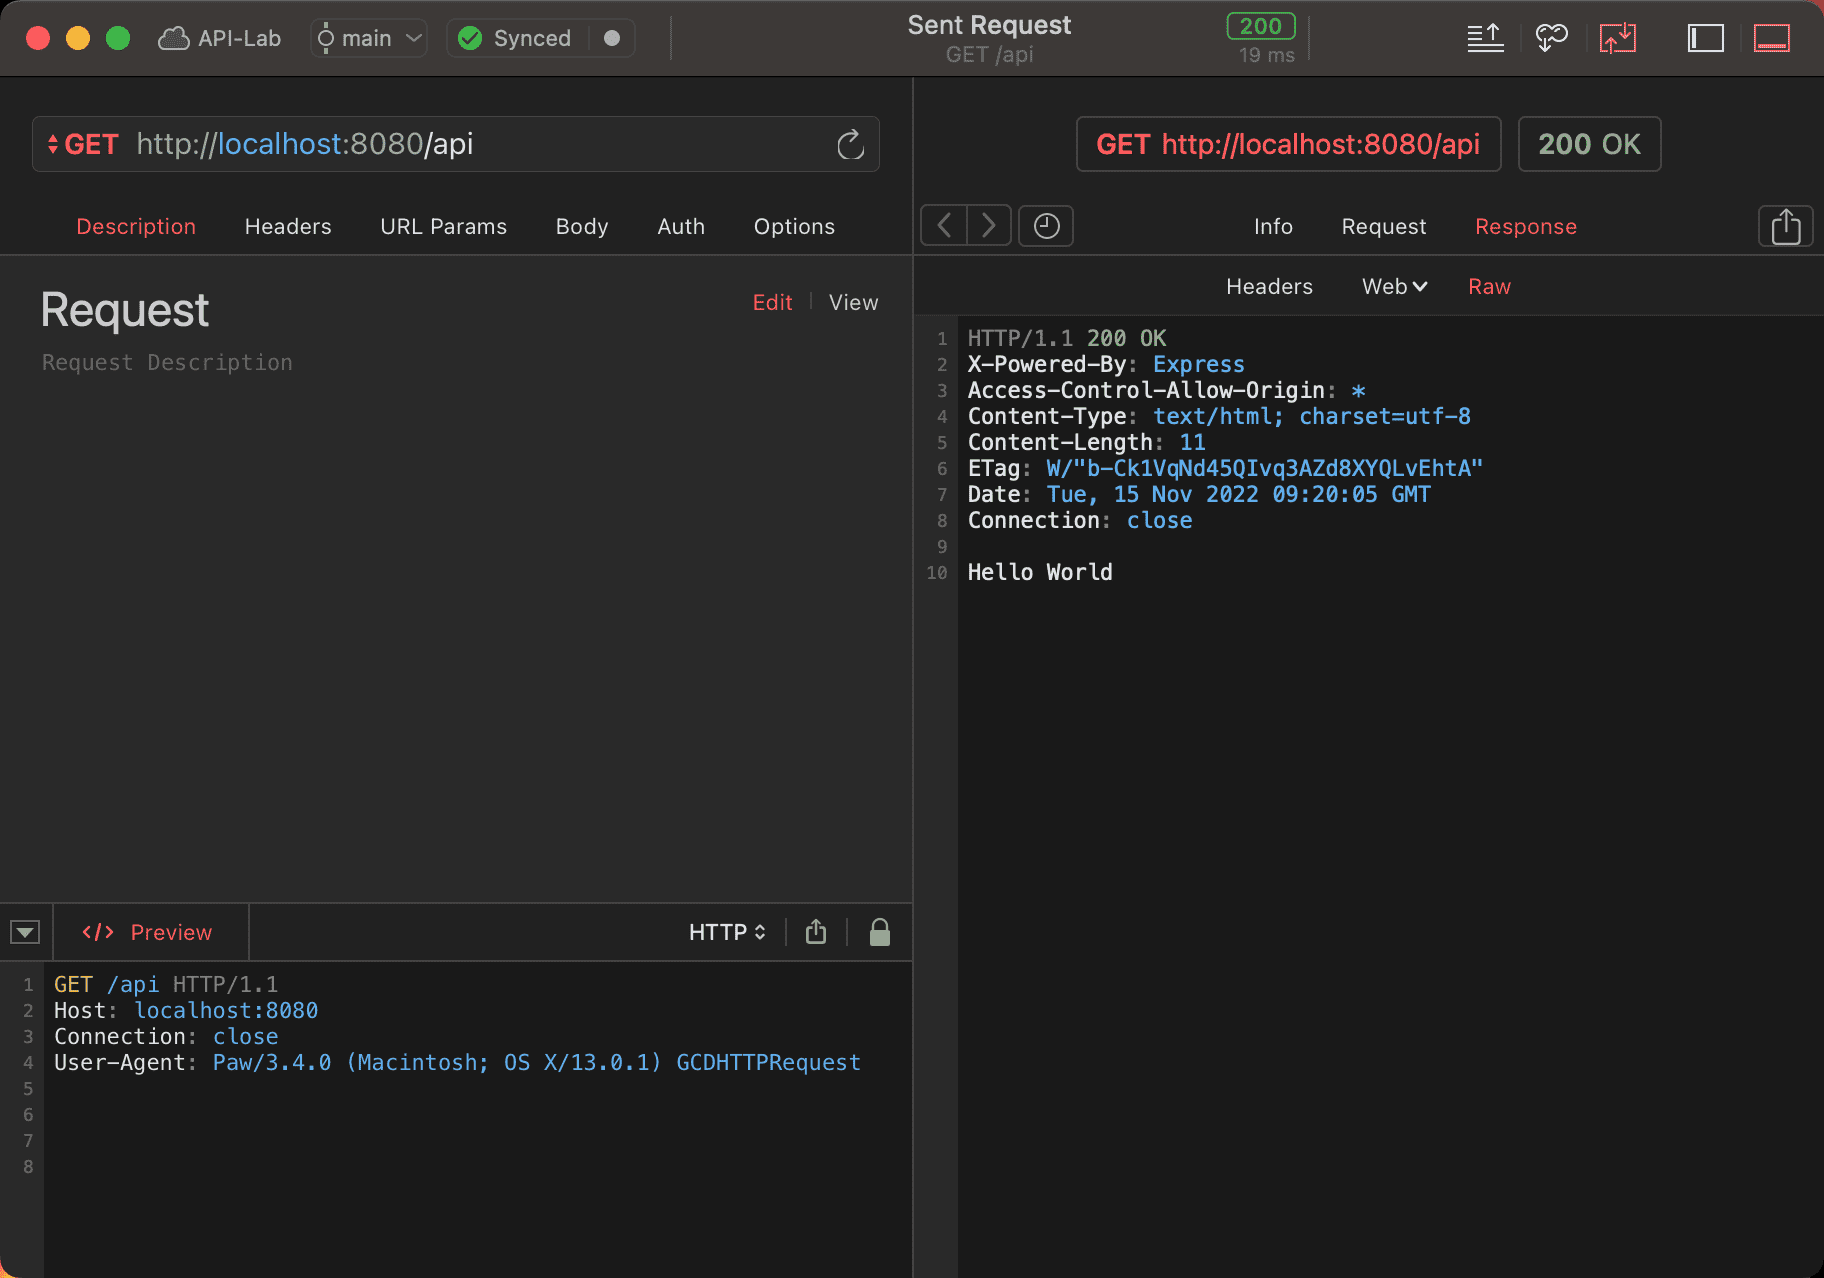
Task: Open the Web dropdown view
Action: [x=1394, y=286]
